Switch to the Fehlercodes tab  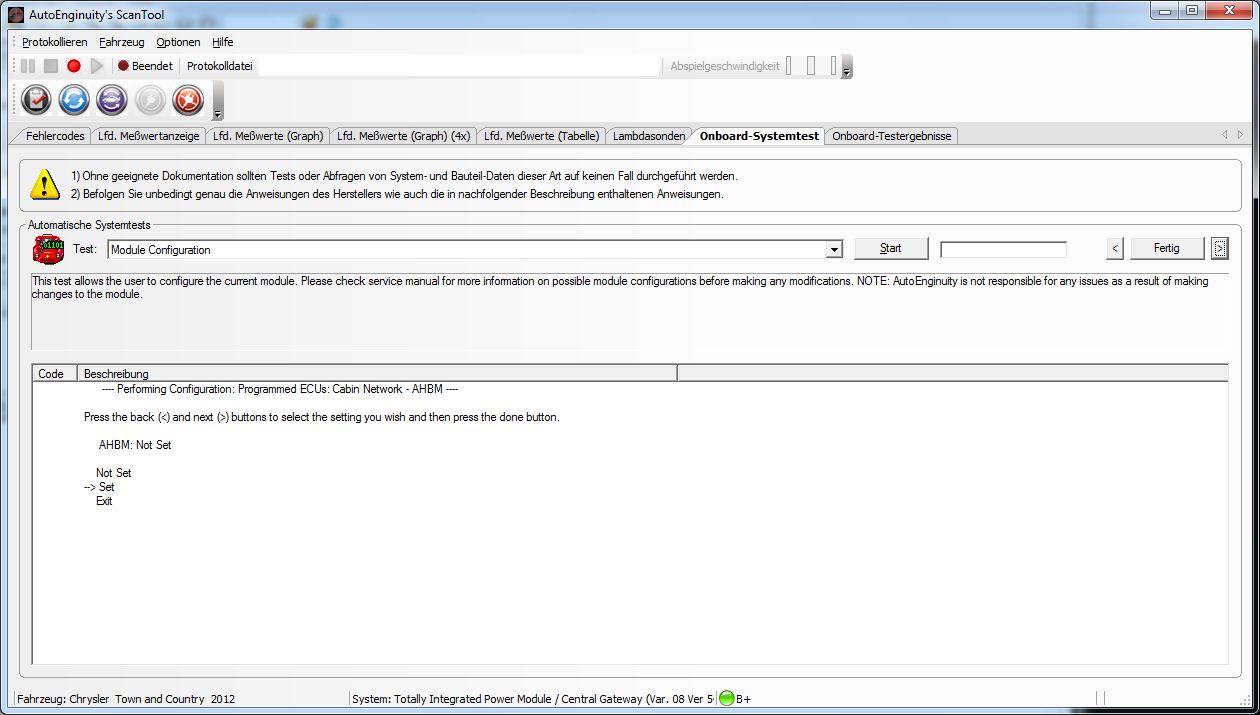(55, 136)
